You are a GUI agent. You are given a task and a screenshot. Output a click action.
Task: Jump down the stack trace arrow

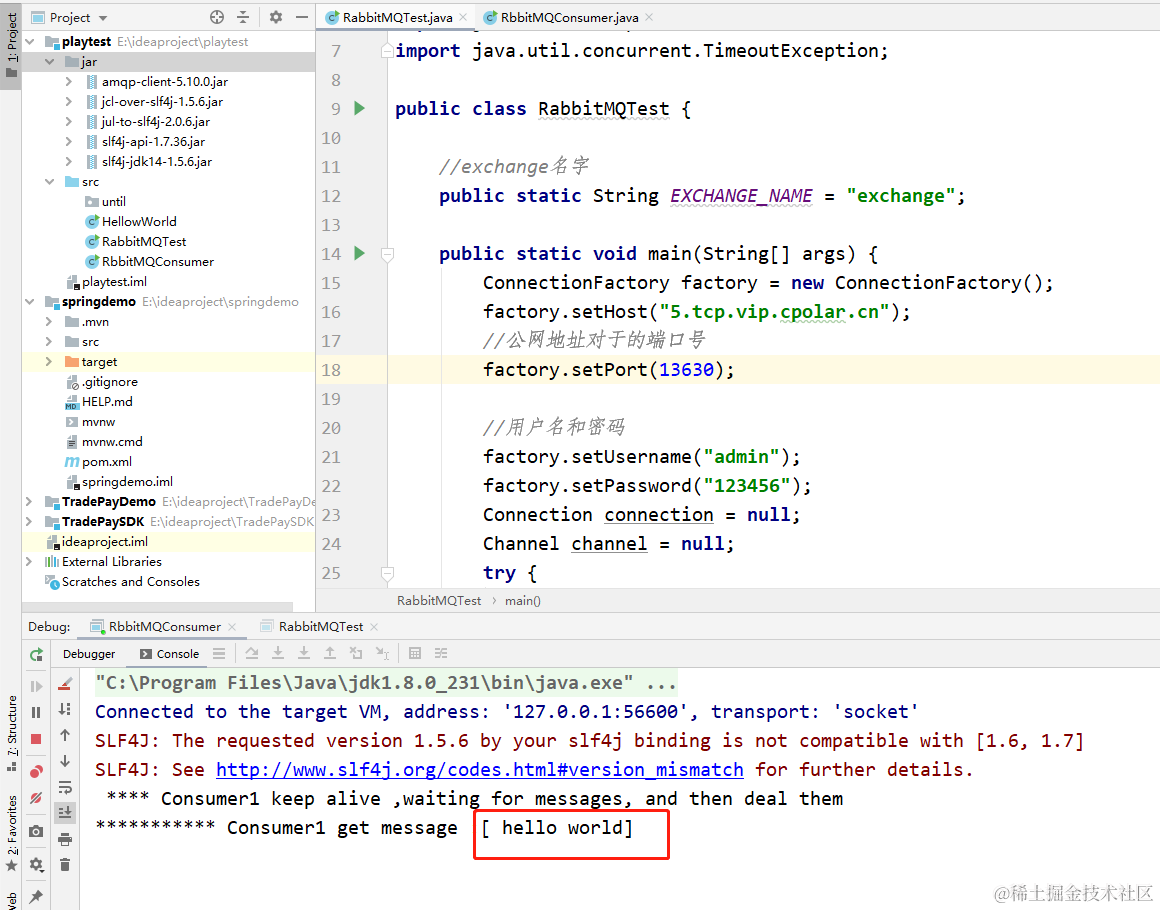65,761
